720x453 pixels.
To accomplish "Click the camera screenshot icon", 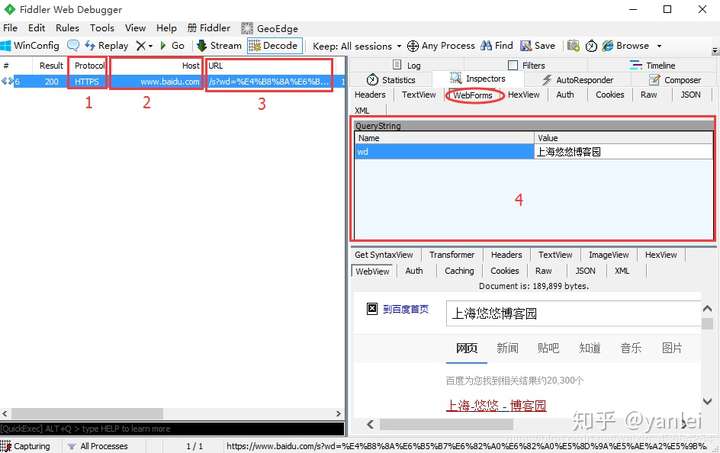I will 573,46.
